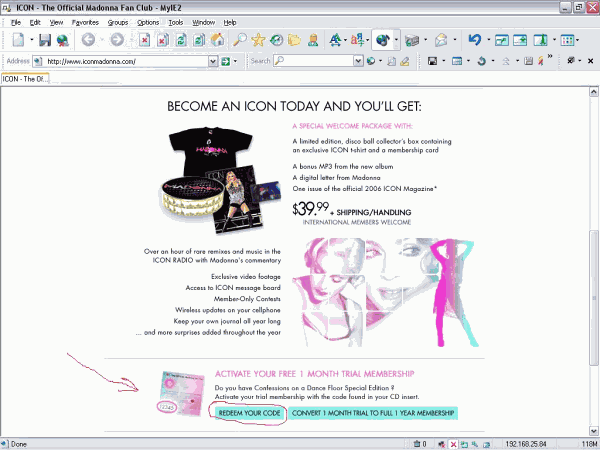Image resolution: width=600 pixels, height=450 pixels.
Task: Click the encoding 'a' character icon
Action: 357,40
